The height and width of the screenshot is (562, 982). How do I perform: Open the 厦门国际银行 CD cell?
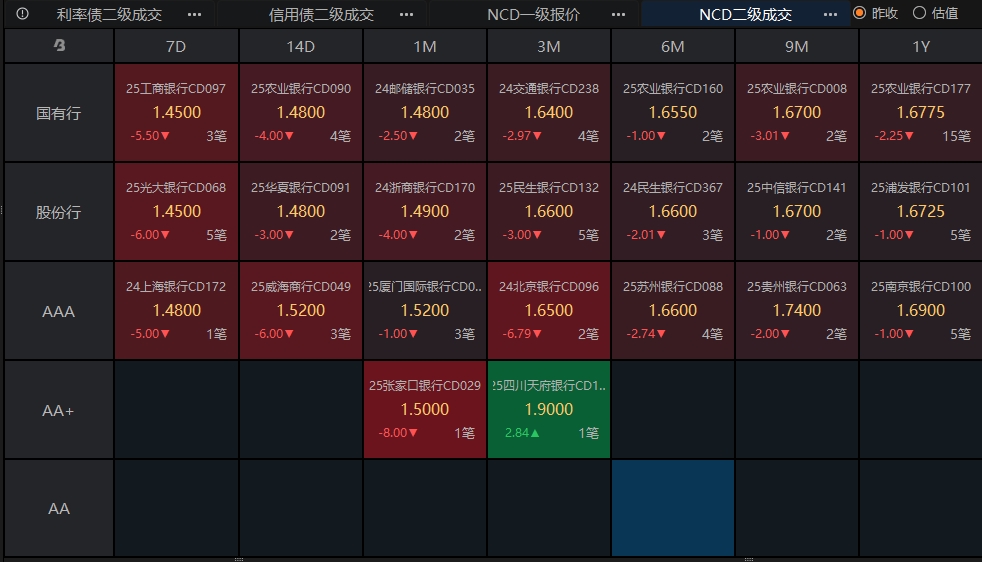click(425, 311)
